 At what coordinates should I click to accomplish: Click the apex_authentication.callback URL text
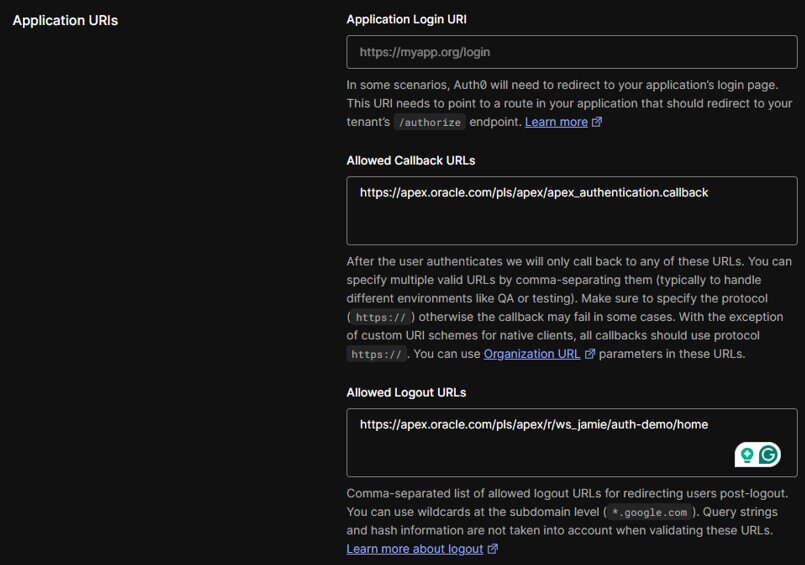[534, 192]
